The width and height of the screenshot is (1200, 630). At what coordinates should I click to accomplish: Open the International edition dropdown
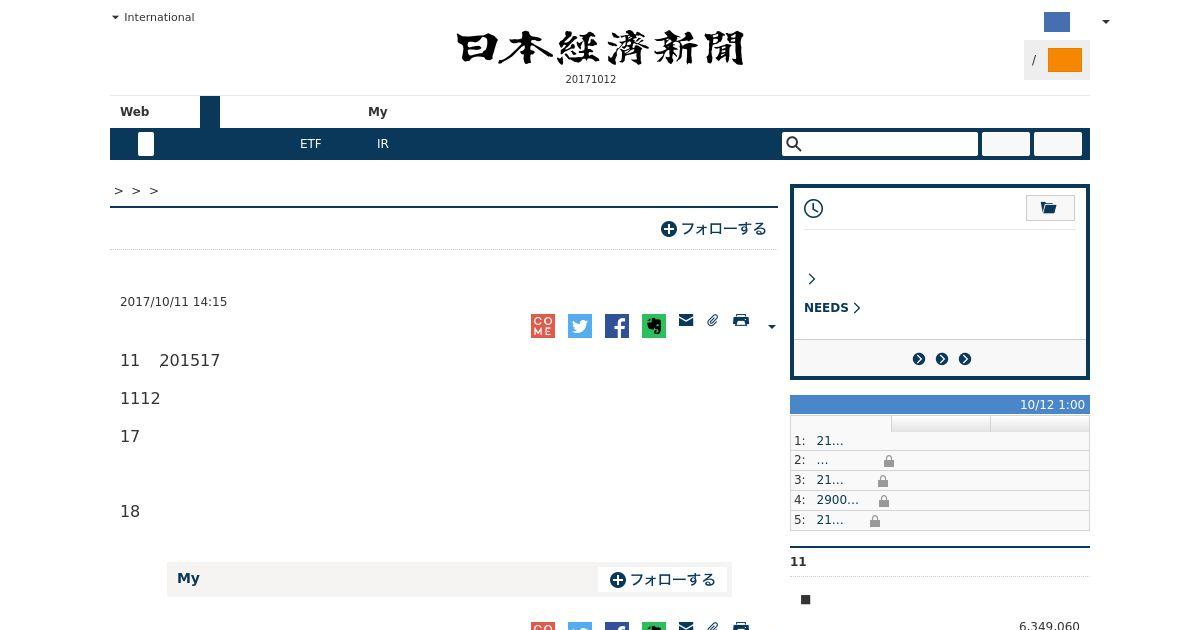(x=153, y=17)
